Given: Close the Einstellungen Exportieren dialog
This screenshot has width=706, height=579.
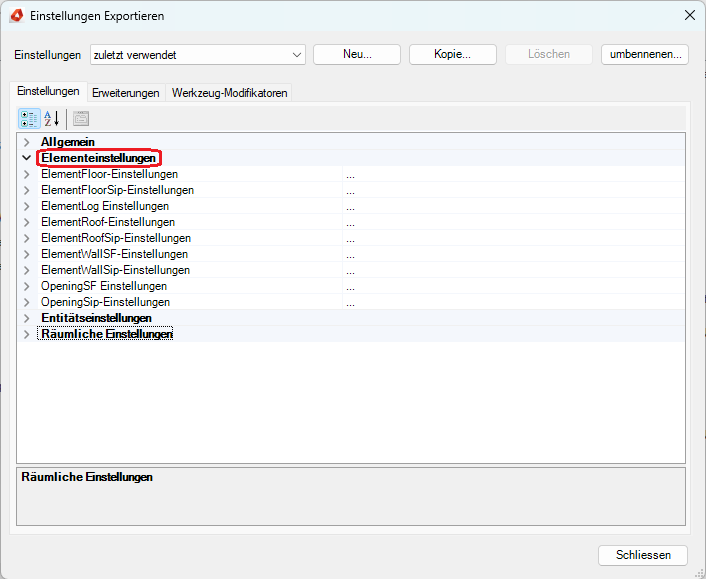Looking at the screenshot, I should tap(690, 15).
